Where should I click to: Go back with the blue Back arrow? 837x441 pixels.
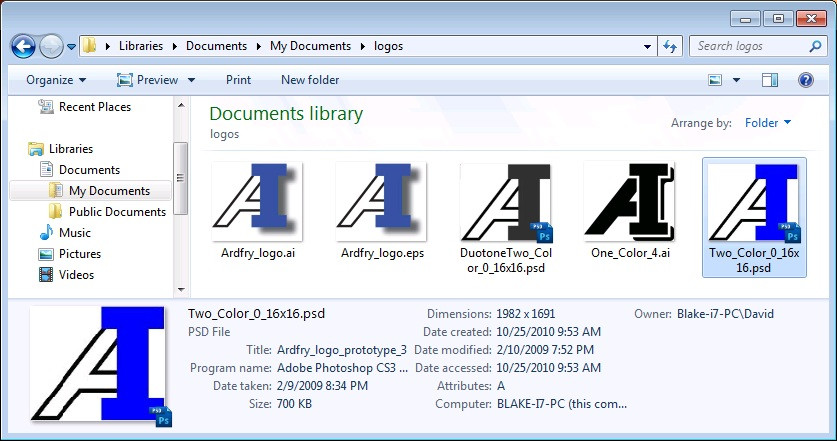coord(23,46)
